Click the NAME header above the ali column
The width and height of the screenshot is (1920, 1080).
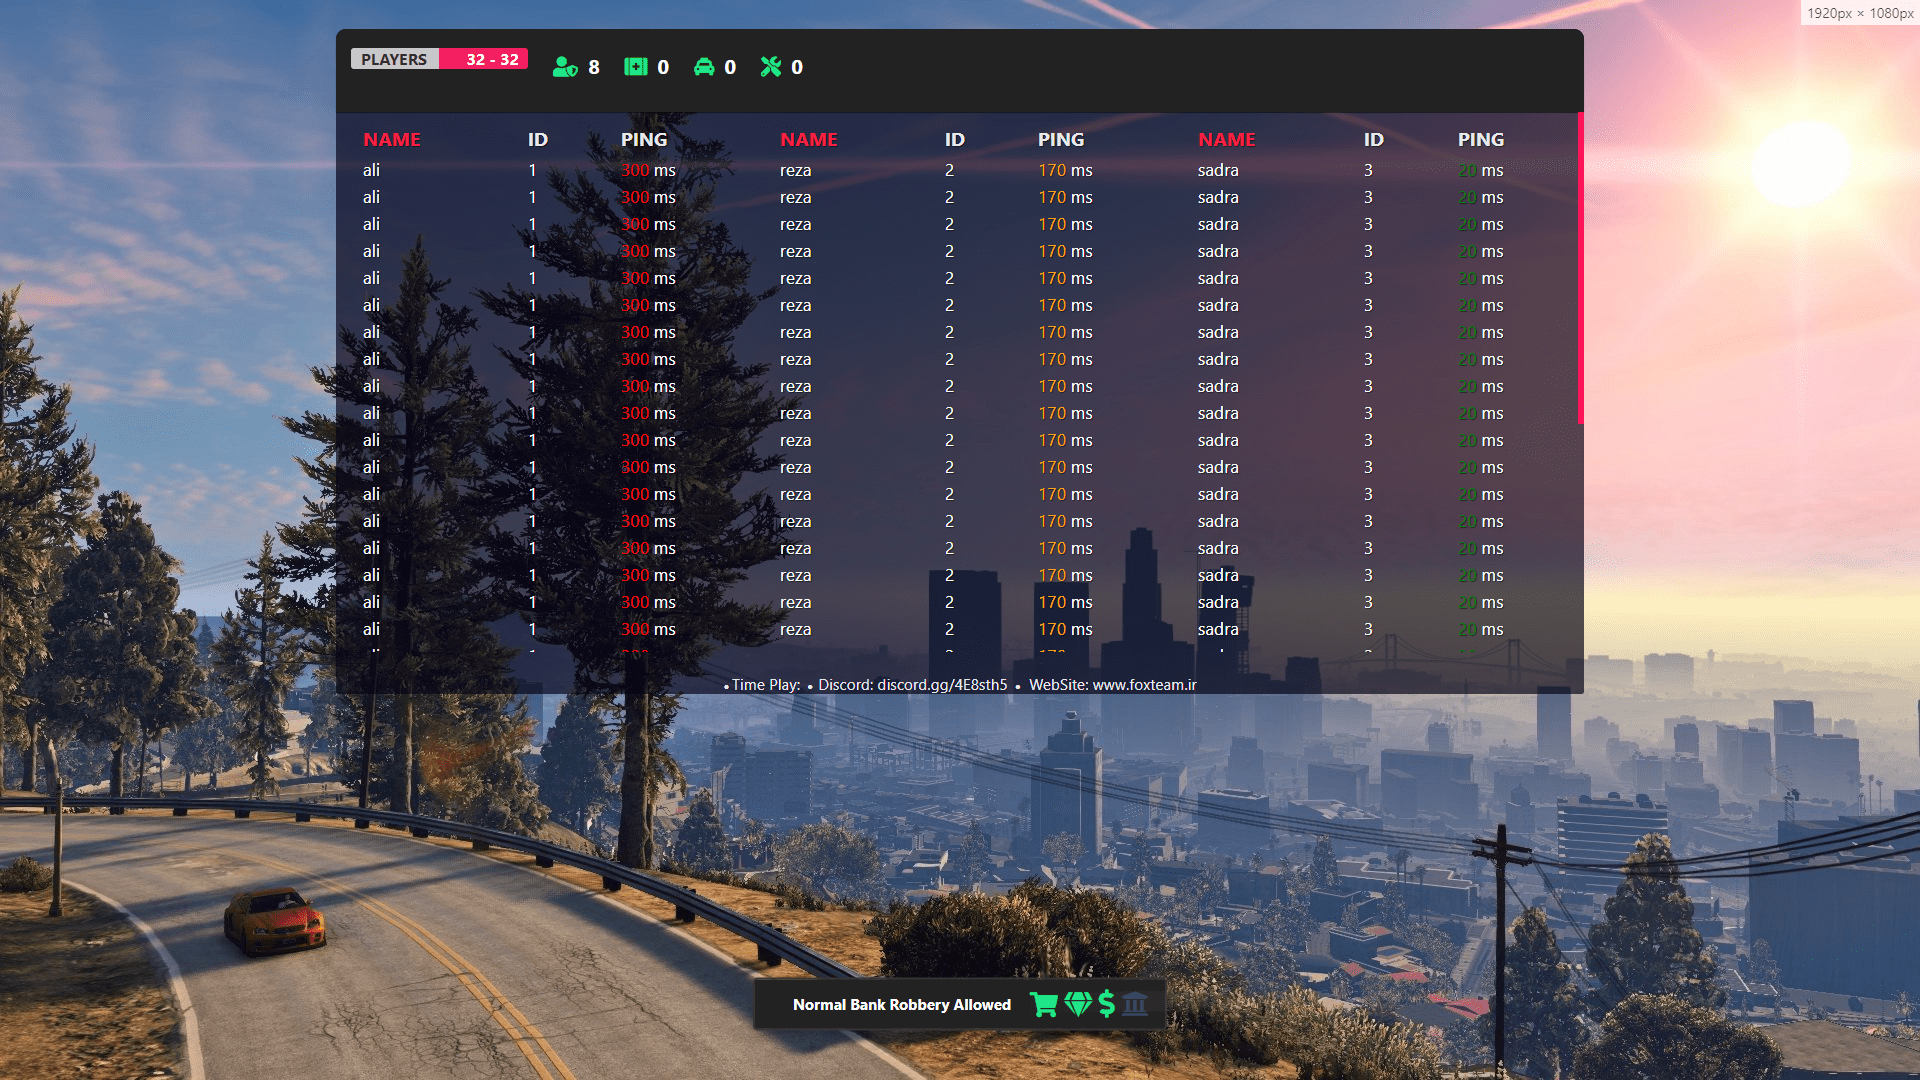point(392,140)
